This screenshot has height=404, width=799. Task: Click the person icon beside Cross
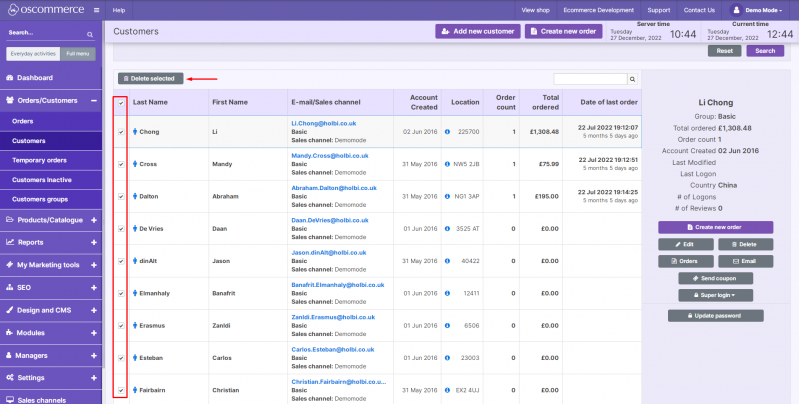(x=134, y=164)
